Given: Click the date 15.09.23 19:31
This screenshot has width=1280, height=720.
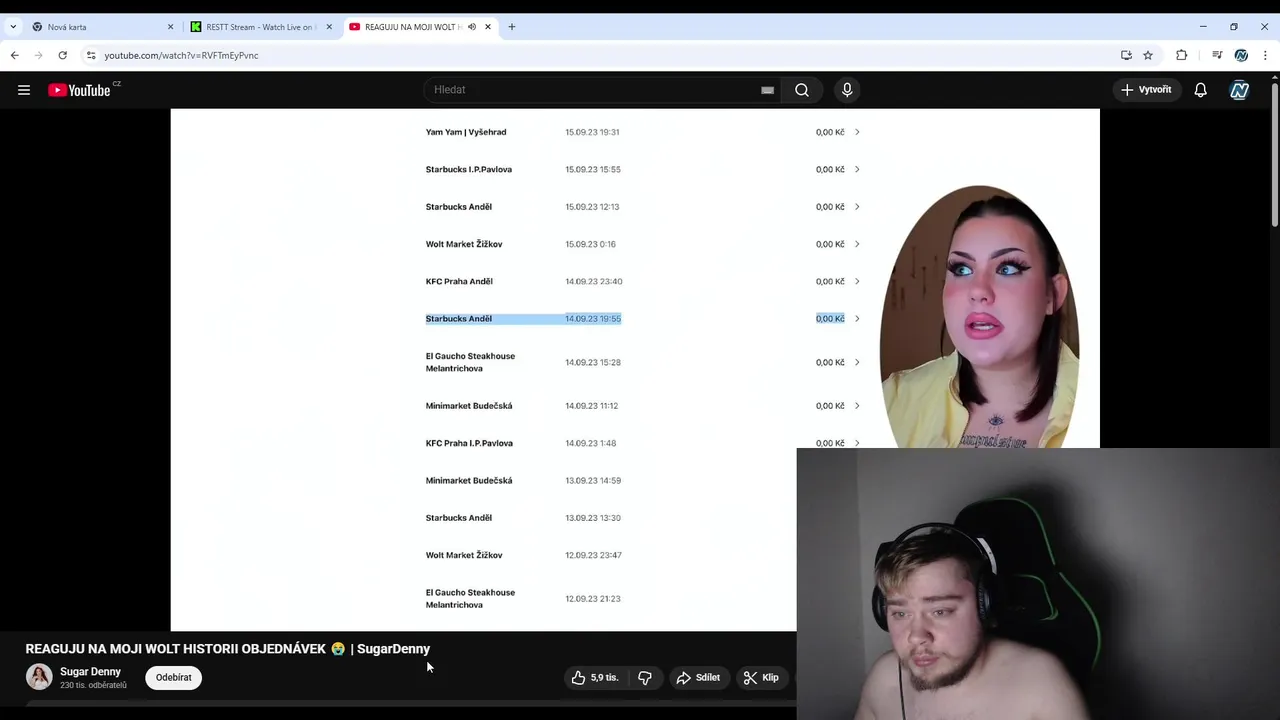Looking at the screenshot, I should click(592, 132).
